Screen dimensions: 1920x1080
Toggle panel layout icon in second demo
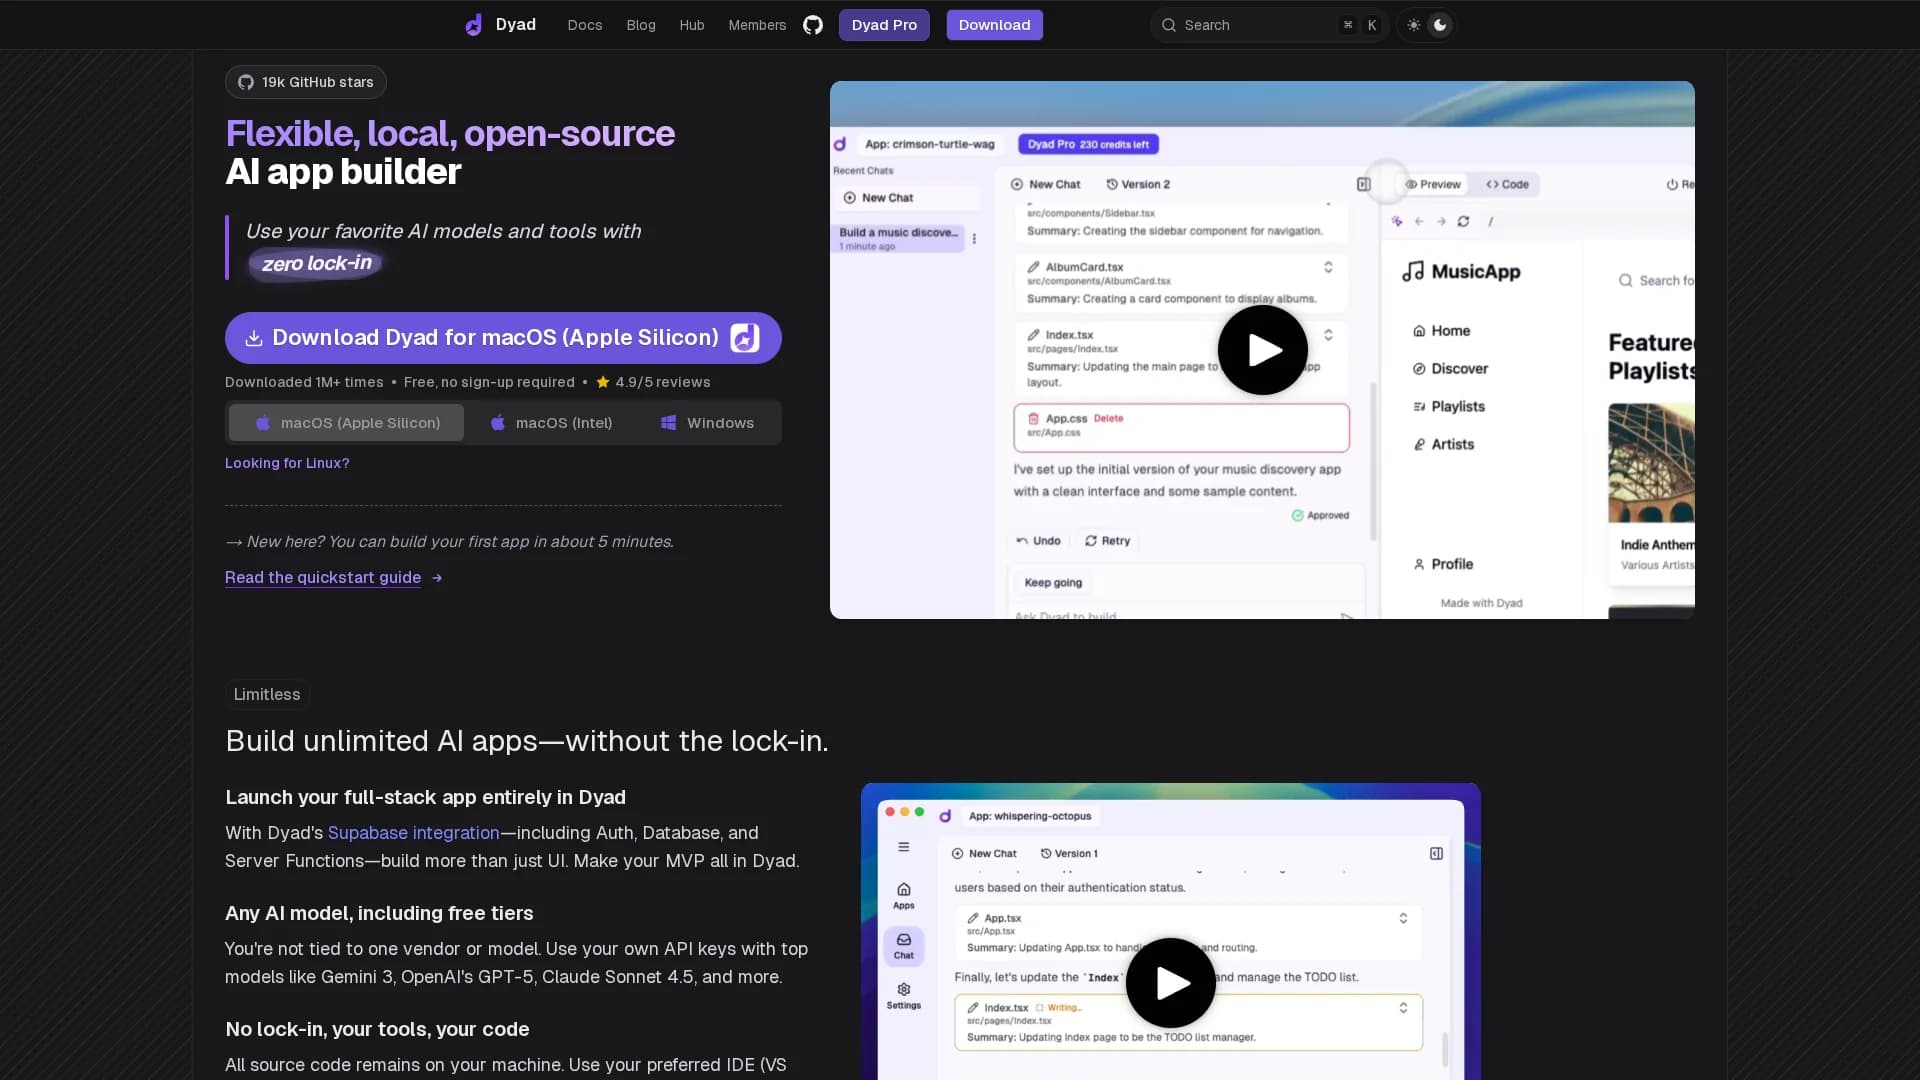click(x=1436, y=854)
